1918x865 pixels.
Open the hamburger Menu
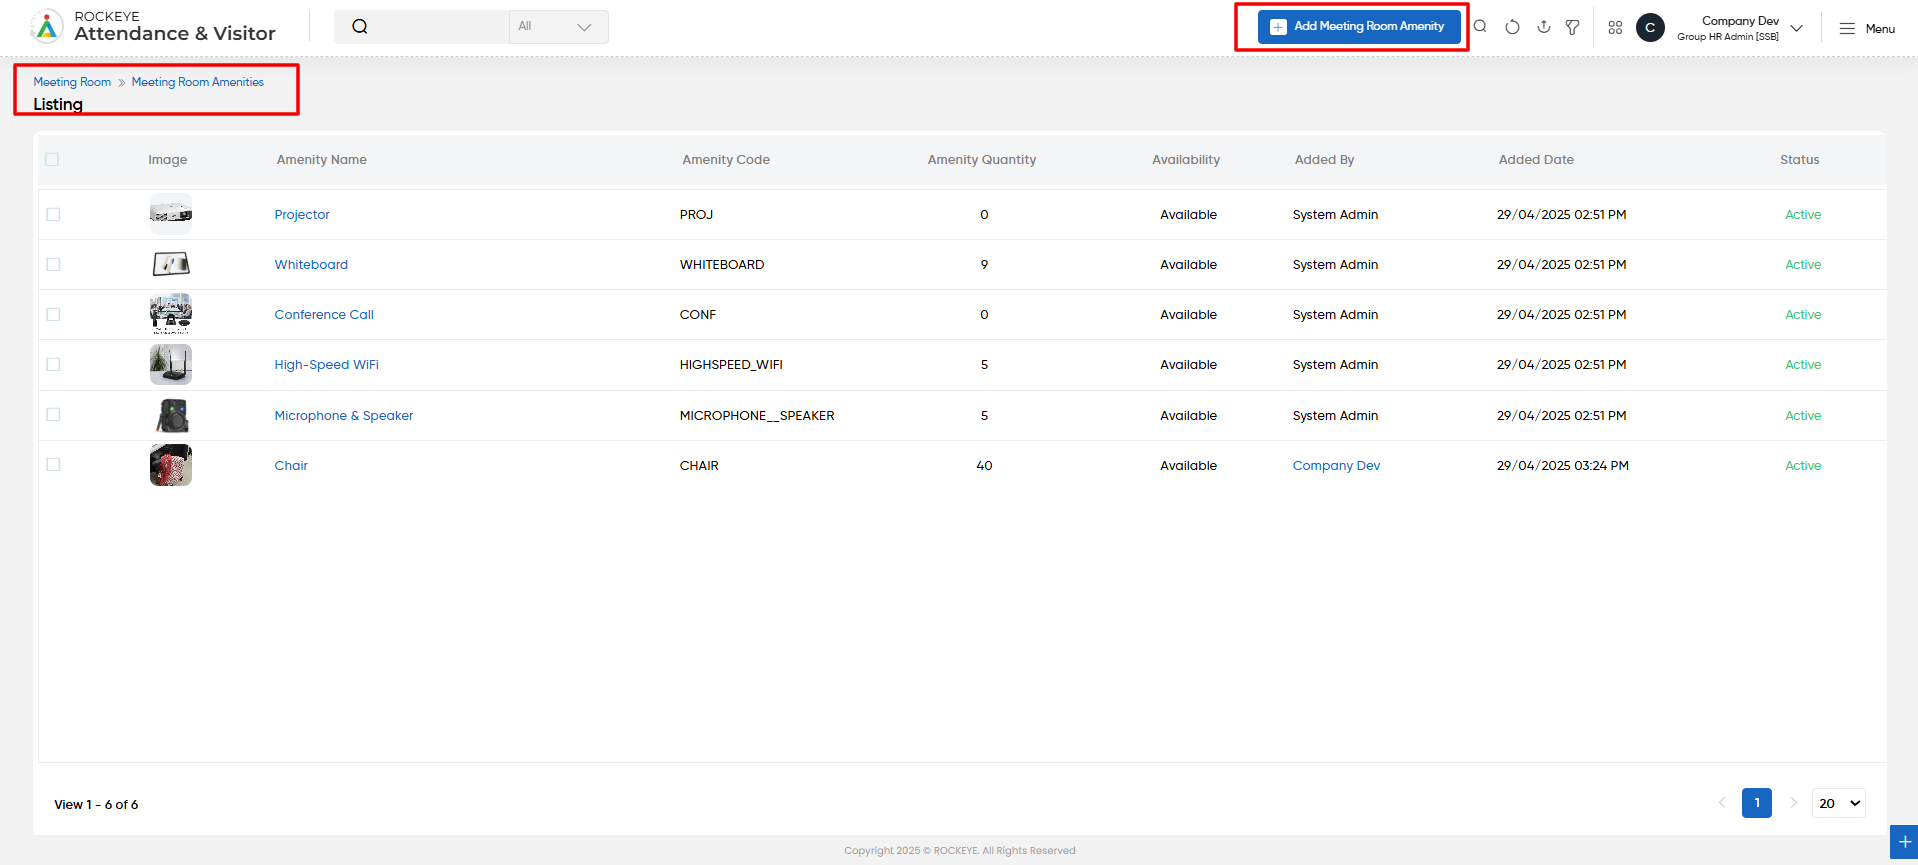click(1867, 29)
